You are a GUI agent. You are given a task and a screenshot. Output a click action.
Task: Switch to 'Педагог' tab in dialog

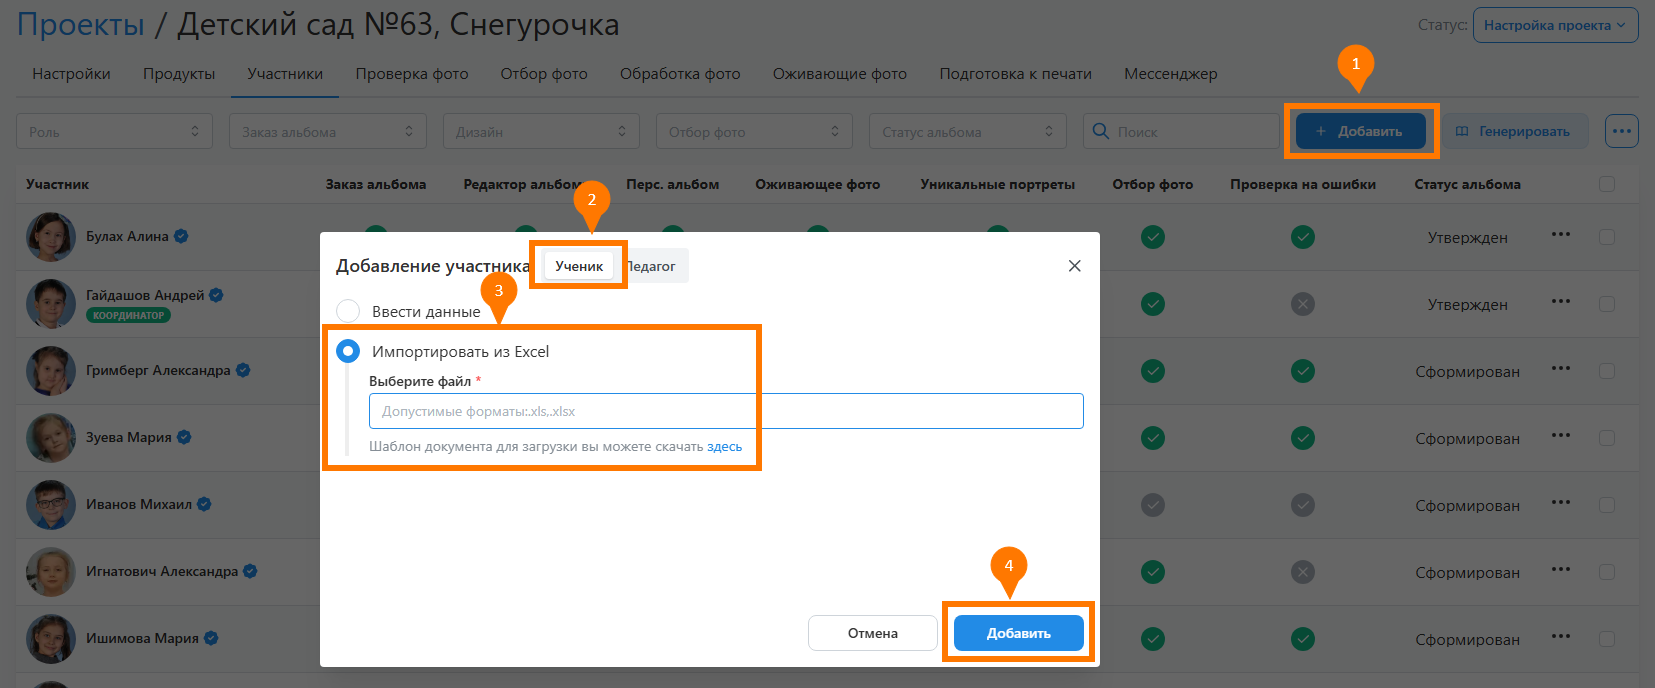pos(653,266)
